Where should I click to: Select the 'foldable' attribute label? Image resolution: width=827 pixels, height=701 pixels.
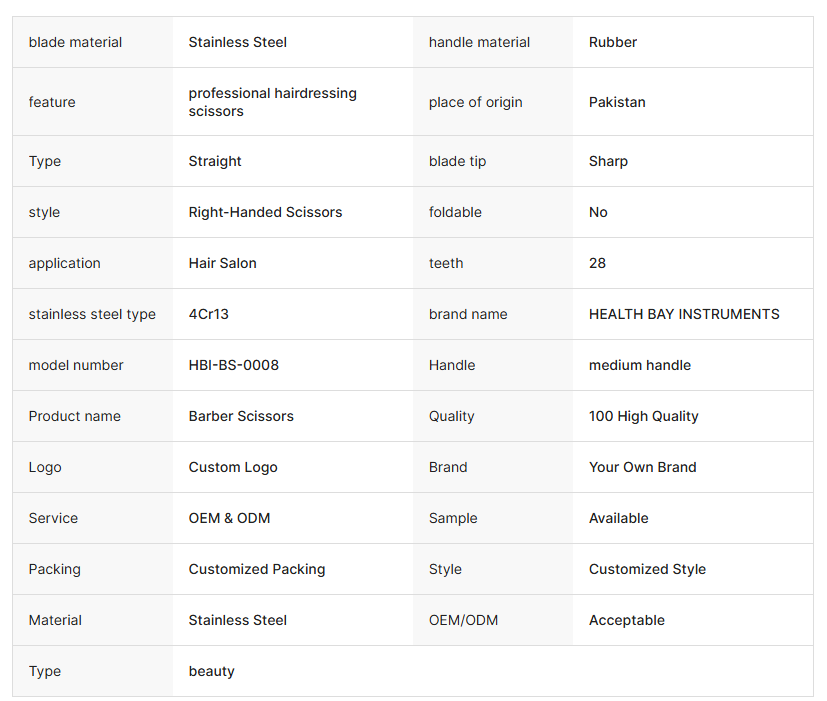(455, 212)
